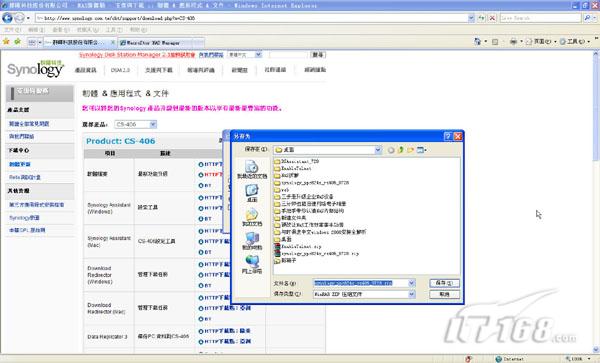Open the File menu in IE
Screen dimensions: 600x363
pyautogui.click(x=12, y=30)
